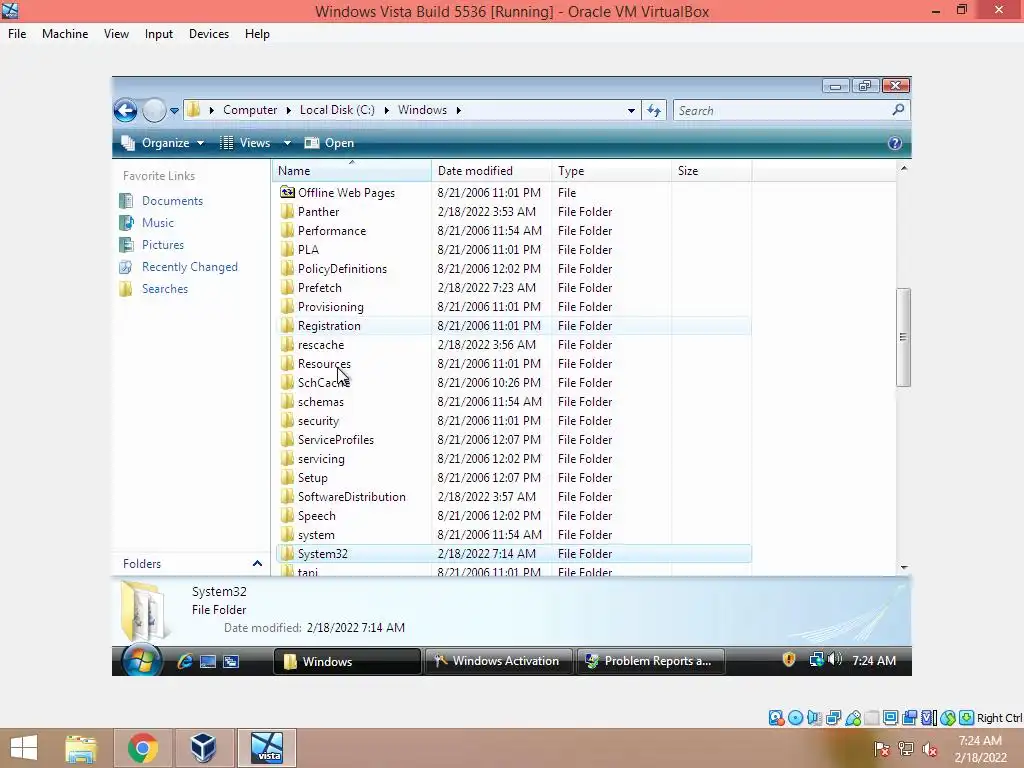Open VirtualBox Input menu
The width and height of the screenshot is (1024, 768).
(159, 34)
